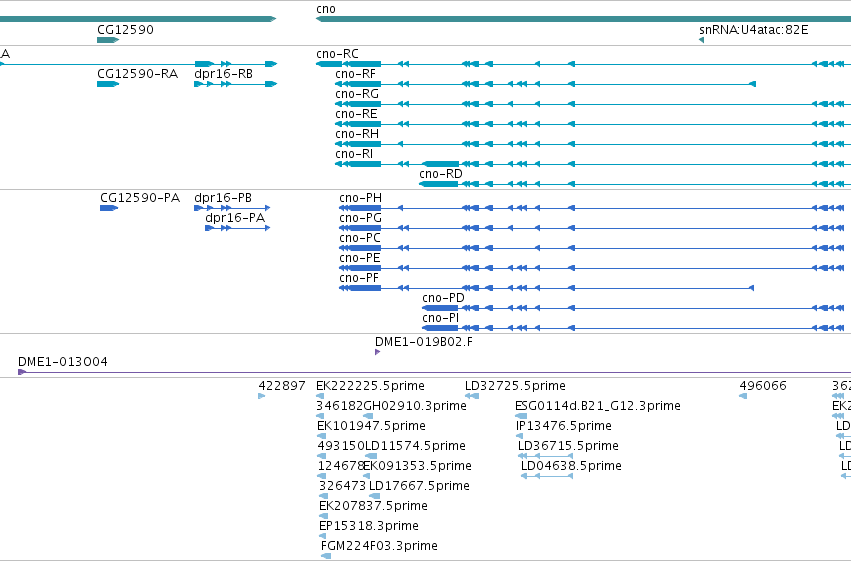Select the IP13476.5prime EST label
Image resolution: width=851 pixels, height=561 pixels.
coord(564,426)
